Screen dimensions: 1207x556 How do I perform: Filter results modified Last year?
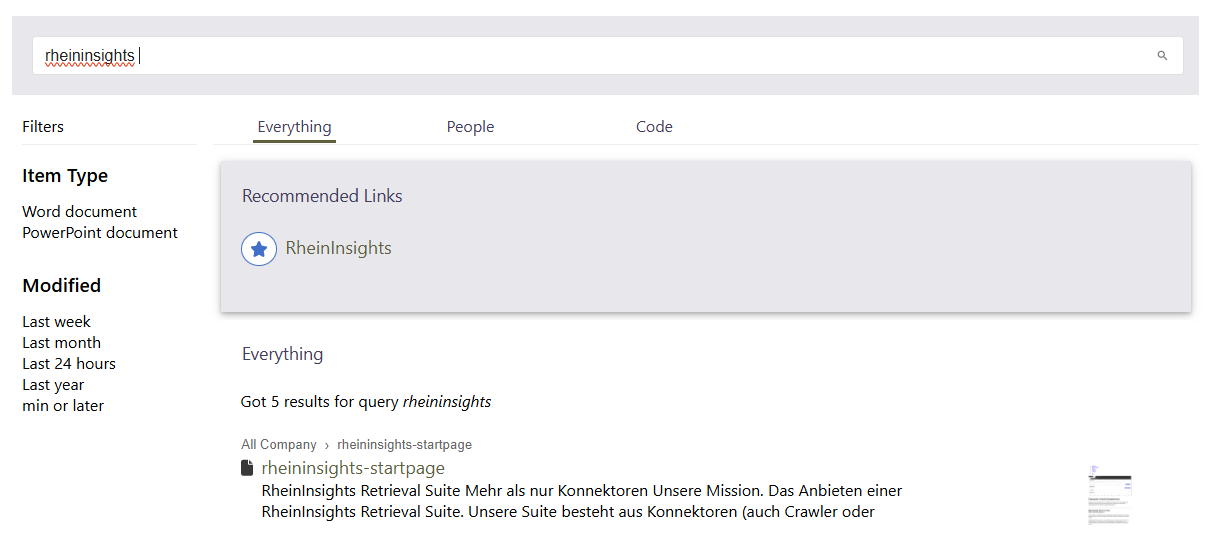(x=53, y=385)
